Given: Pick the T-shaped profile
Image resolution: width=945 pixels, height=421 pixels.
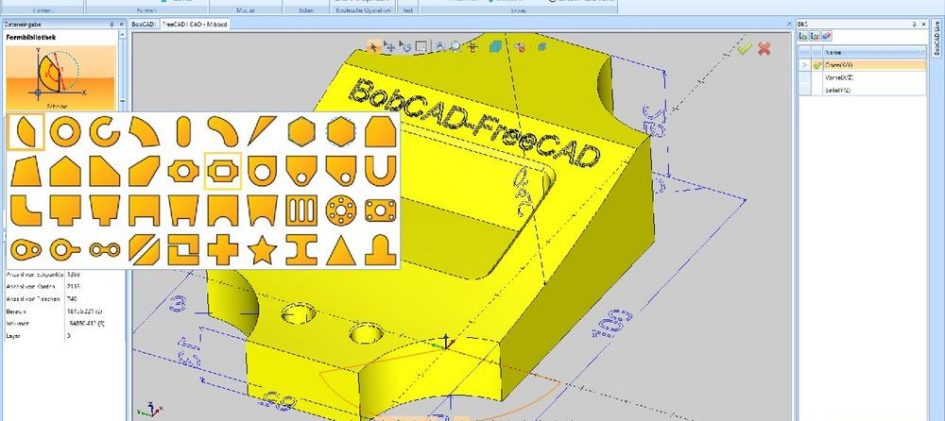Looking at the screenshot, I should pyautogui.click(x=65, y=210).
